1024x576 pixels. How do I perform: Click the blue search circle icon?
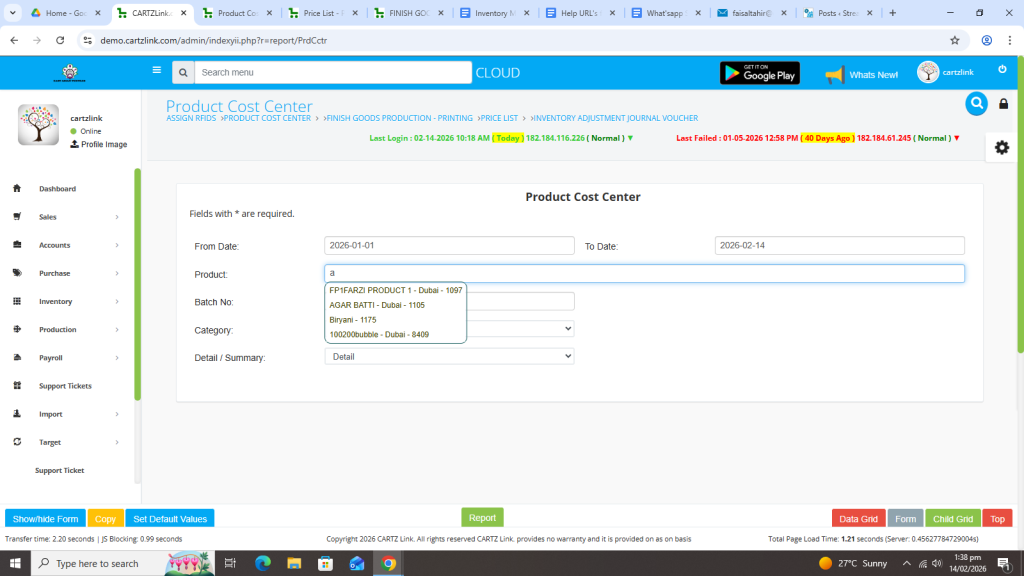point(976,104)
